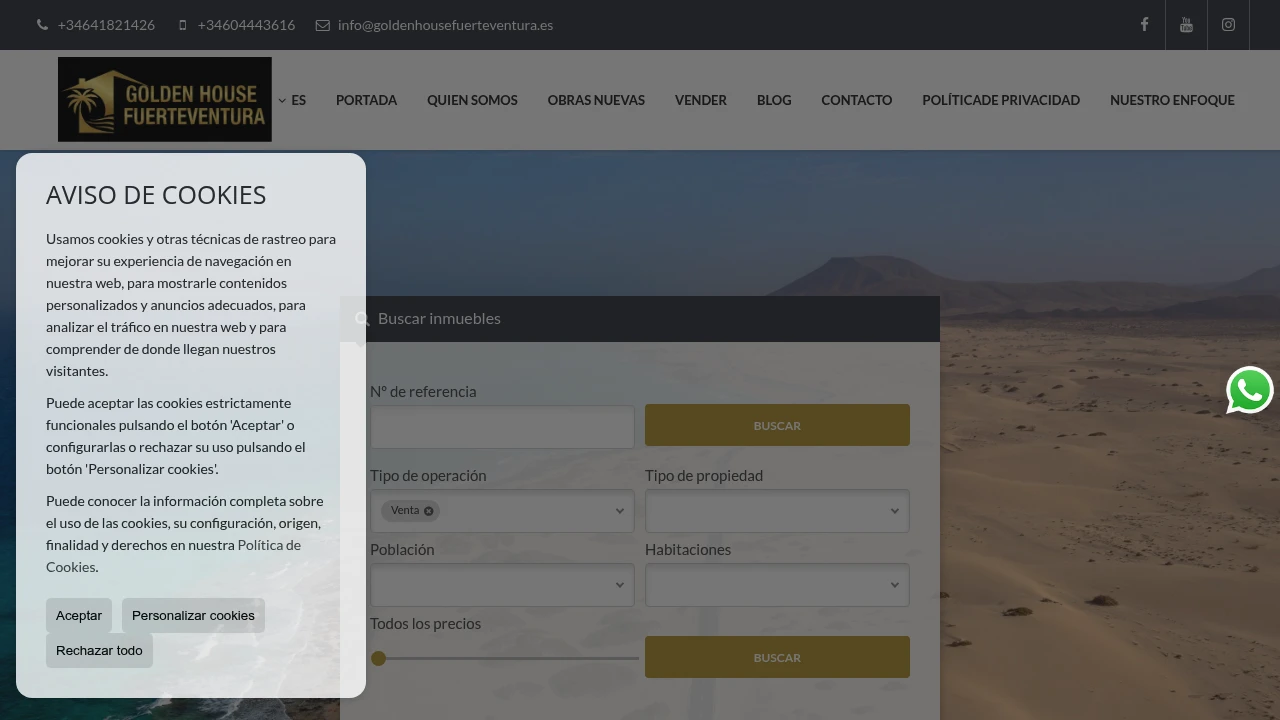The width and height of the screenshot is (1280, 720).
Task: Open the Políticade Privacidad menu item
Action: [x=1001, y=100]
